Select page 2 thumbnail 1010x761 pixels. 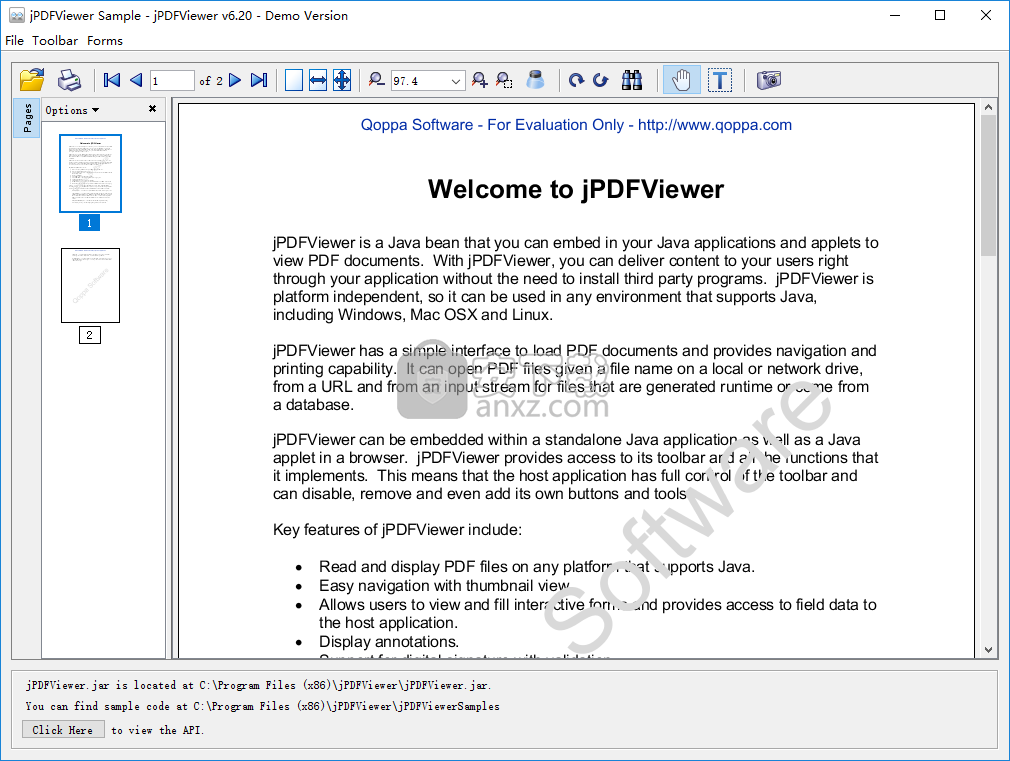click(90, 285)
